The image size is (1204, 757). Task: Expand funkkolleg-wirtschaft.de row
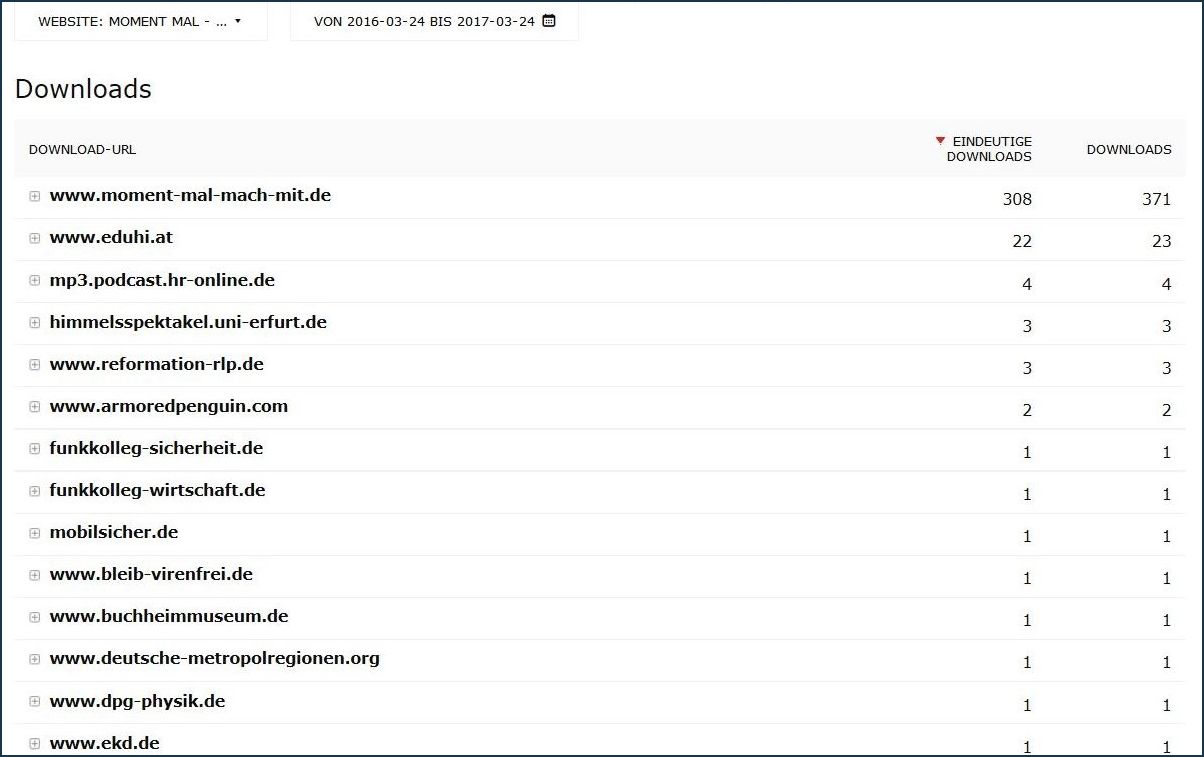click(x=35, y=491)
